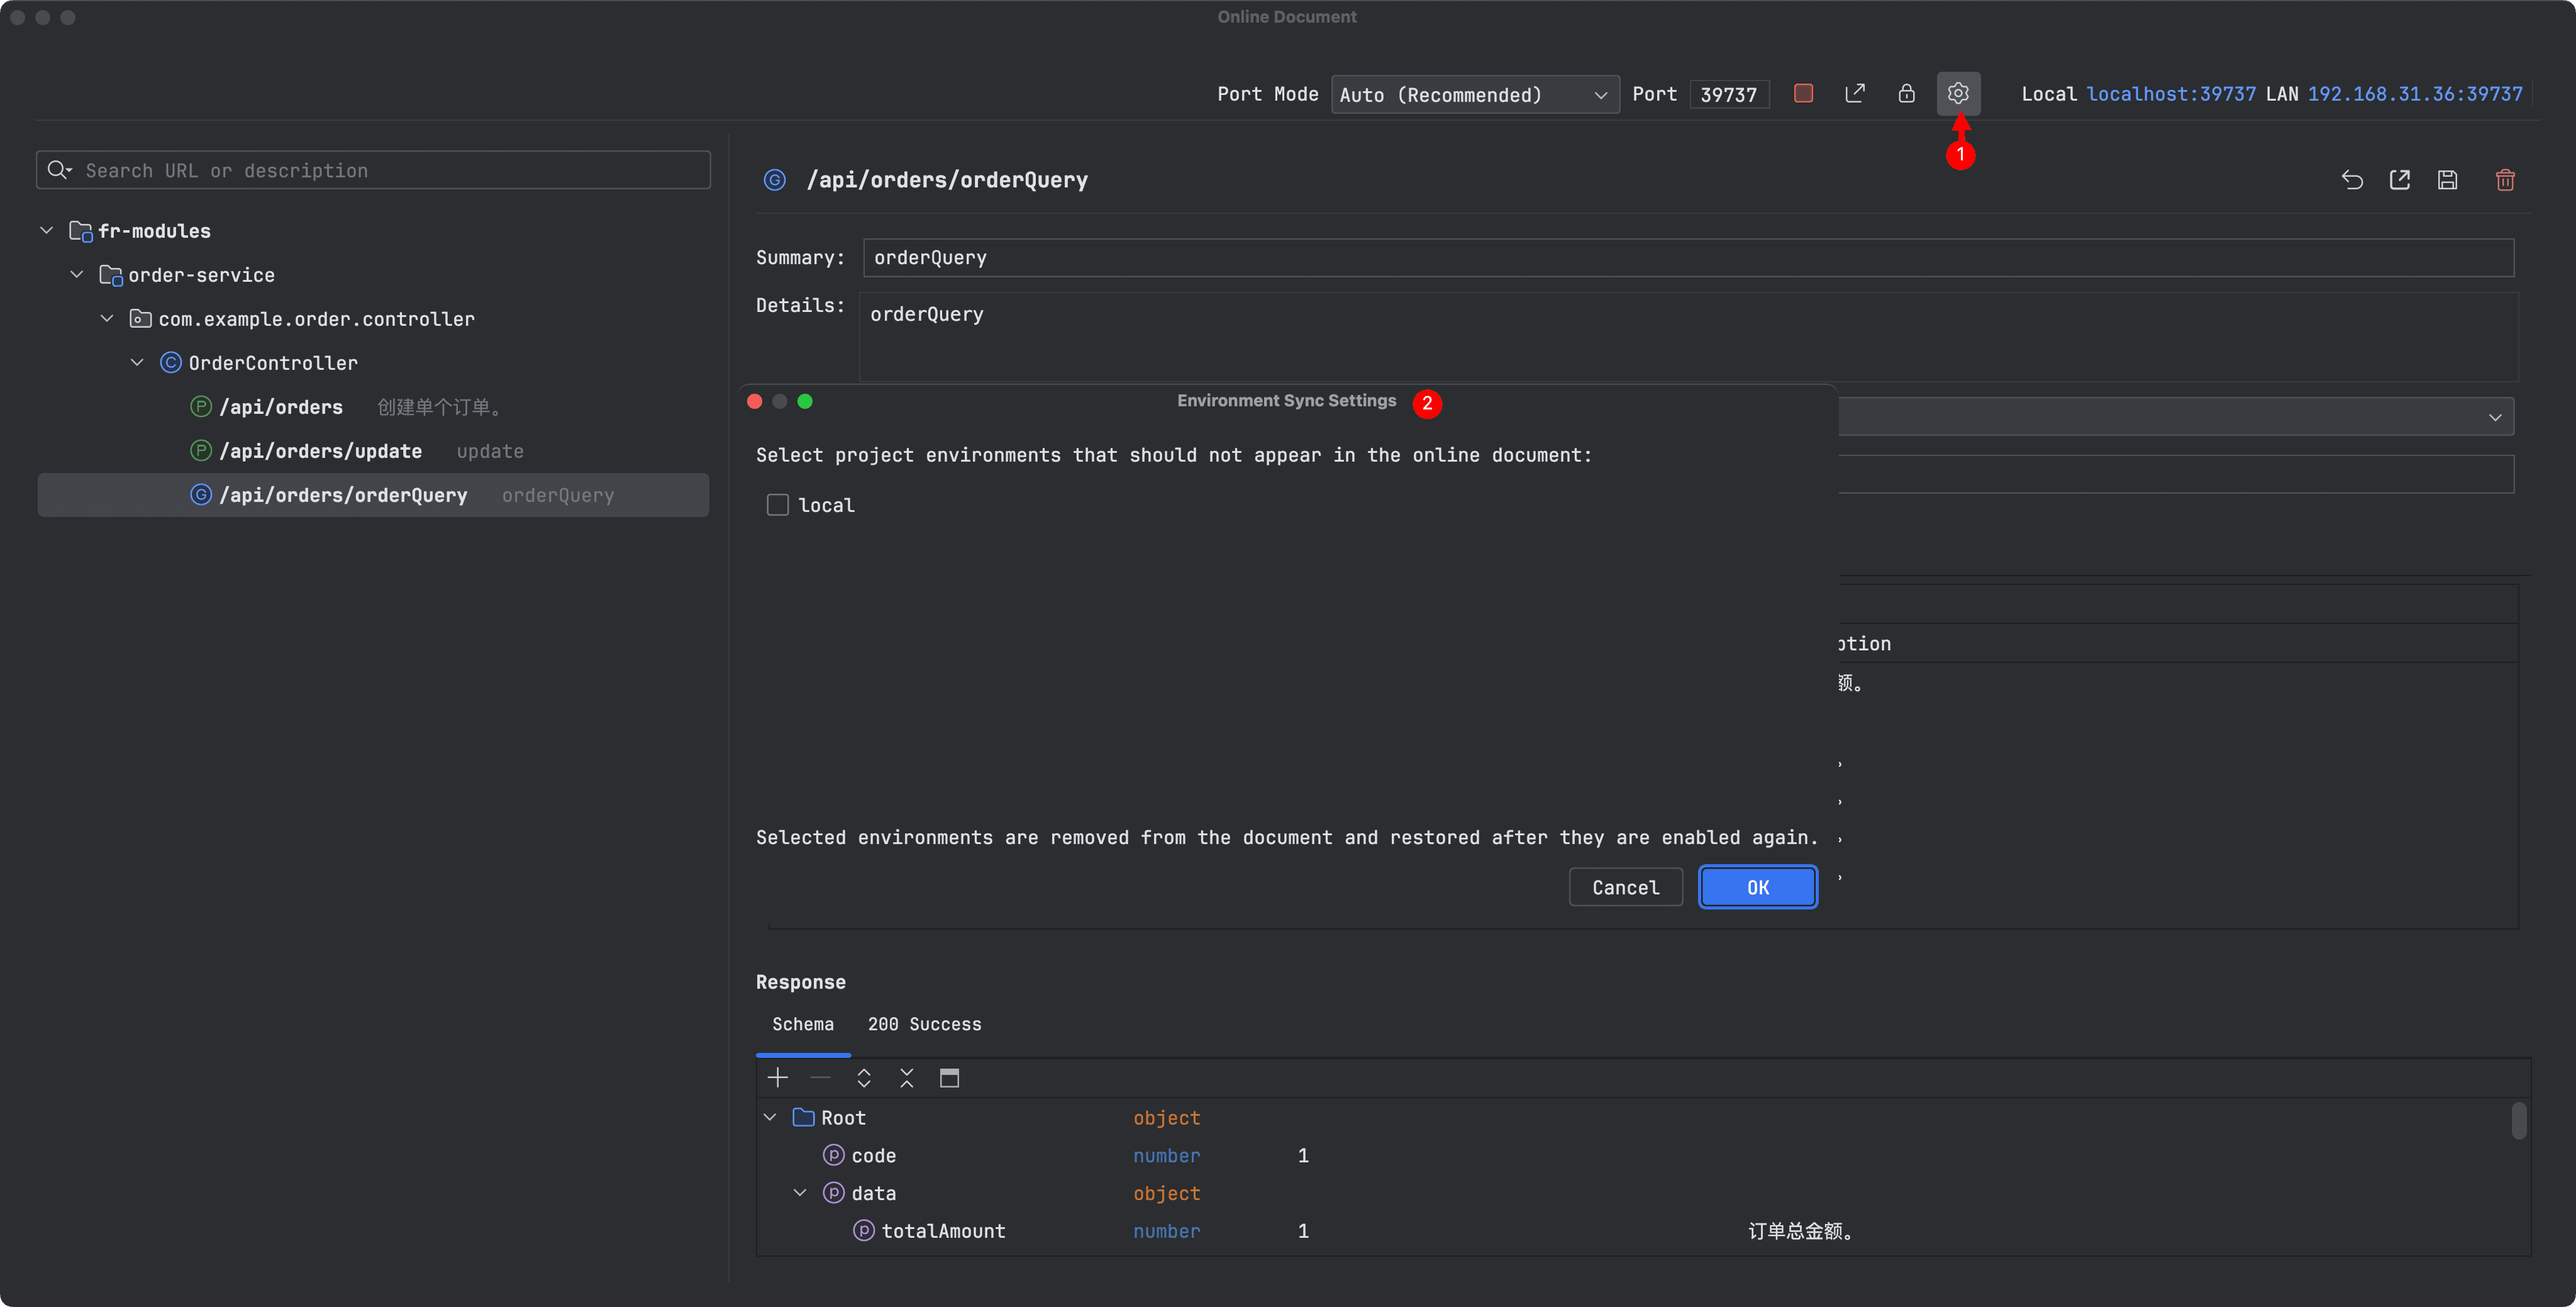Collapse the order-service tree node
Image resolution: width=2576 pixels, height=1307 pixels.
point(77,275)
